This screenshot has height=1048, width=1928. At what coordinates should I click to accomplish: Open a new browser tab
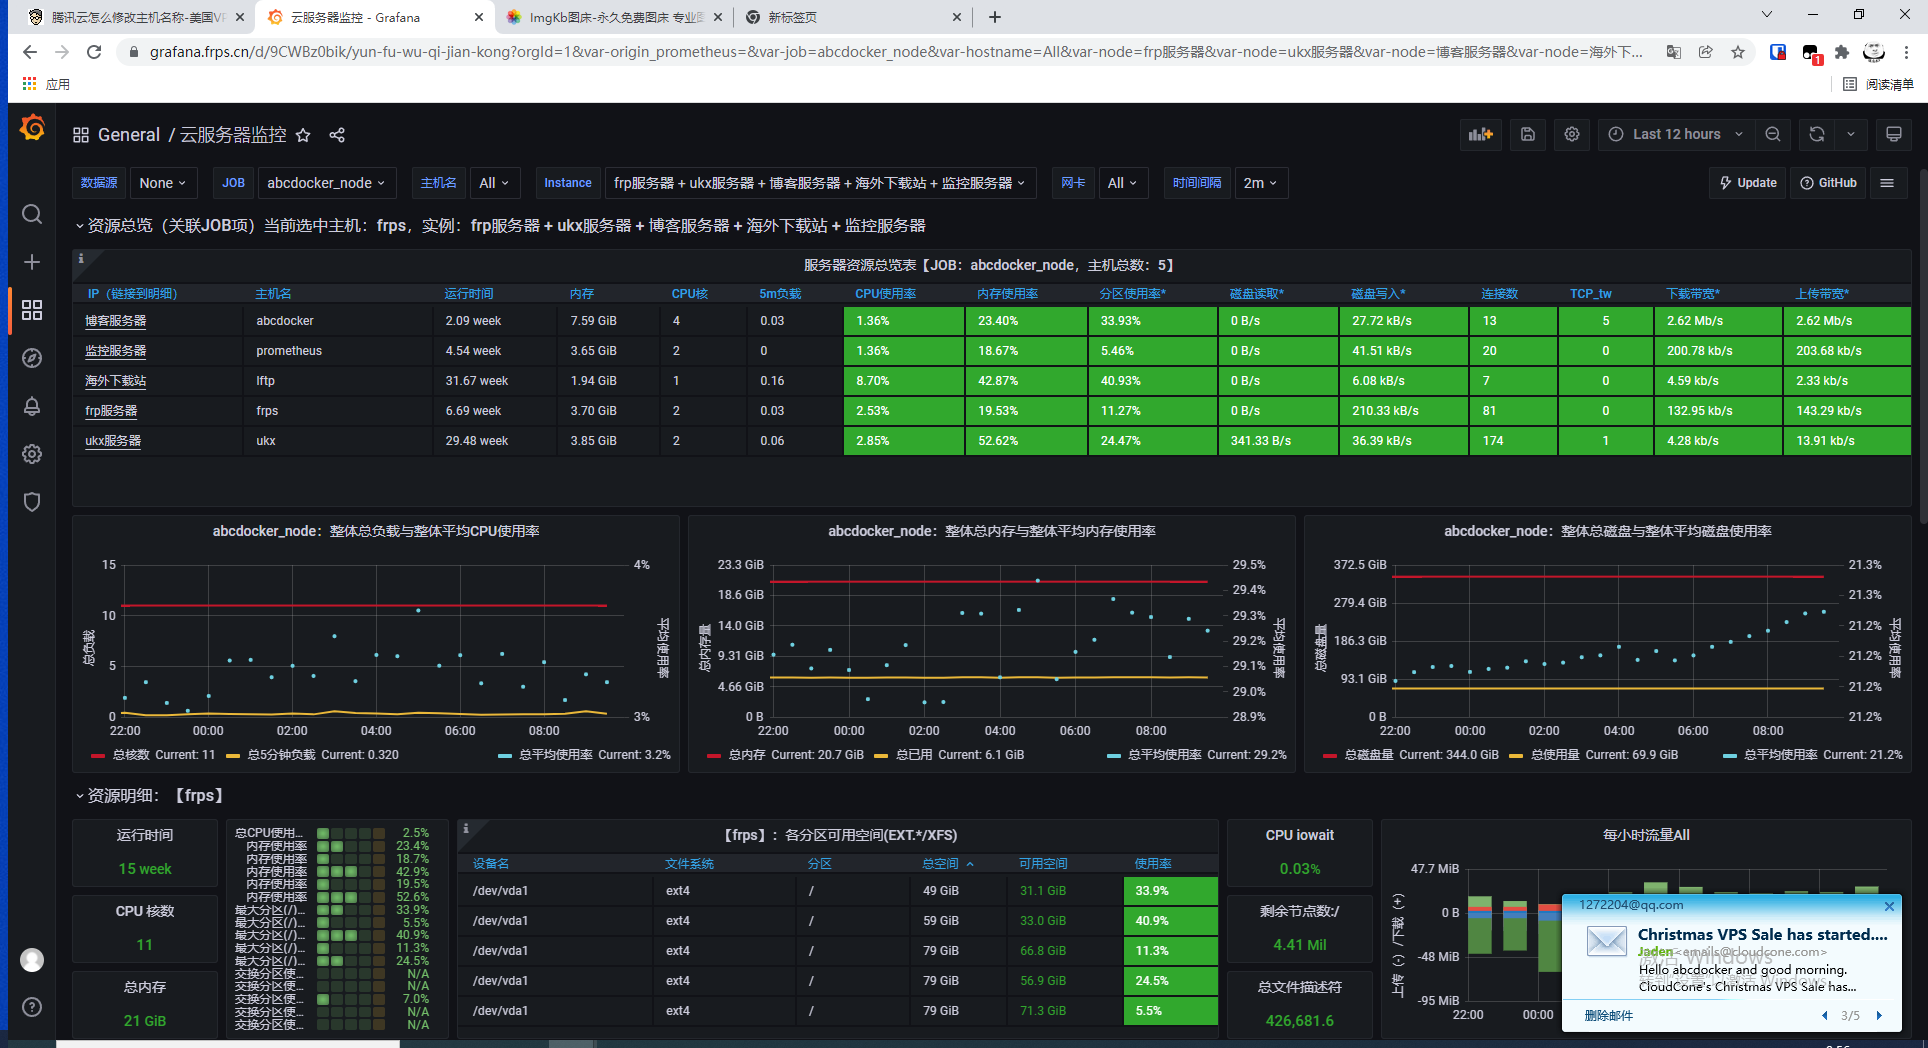[x=995, y=17]
